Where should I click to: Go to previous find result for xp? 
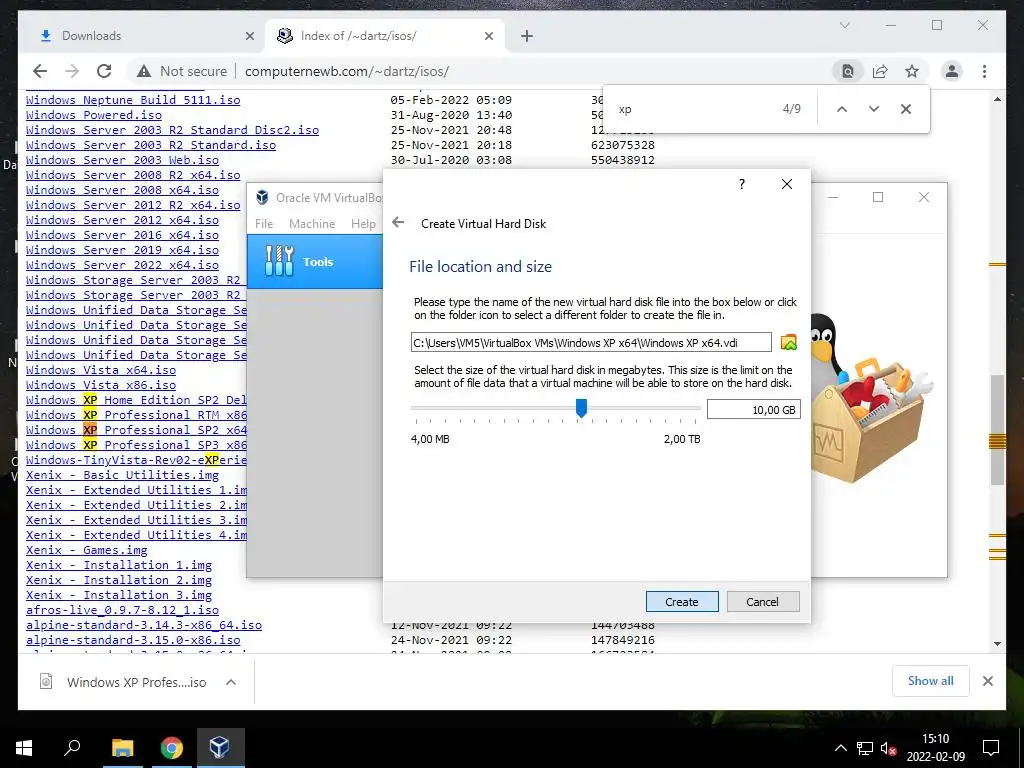coord(842,109)
